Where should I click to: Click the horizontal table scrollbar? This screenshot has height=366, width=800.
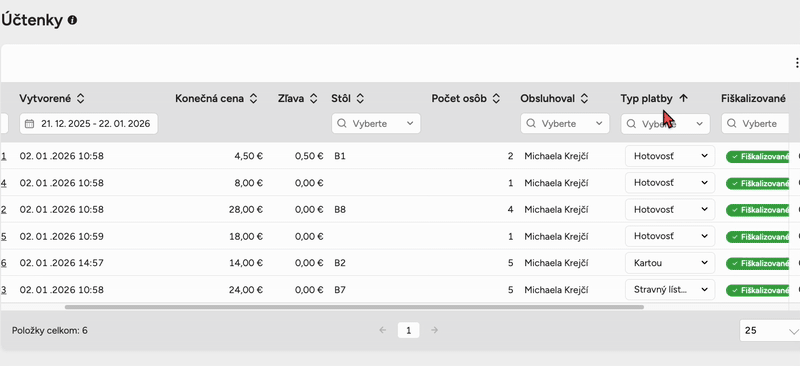354,307
